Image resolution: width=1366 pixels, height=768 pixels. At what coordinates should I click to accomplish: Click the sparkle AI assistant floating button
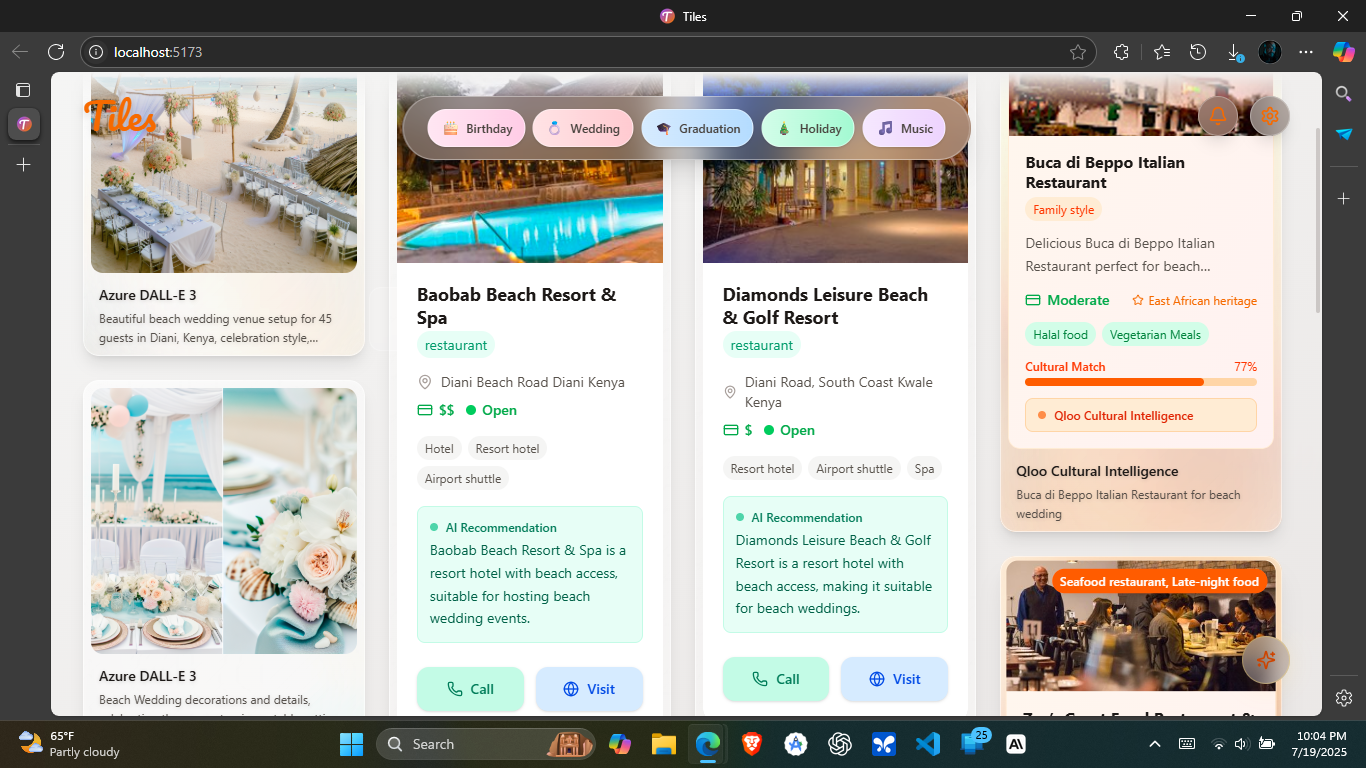tap(1266, 660)
